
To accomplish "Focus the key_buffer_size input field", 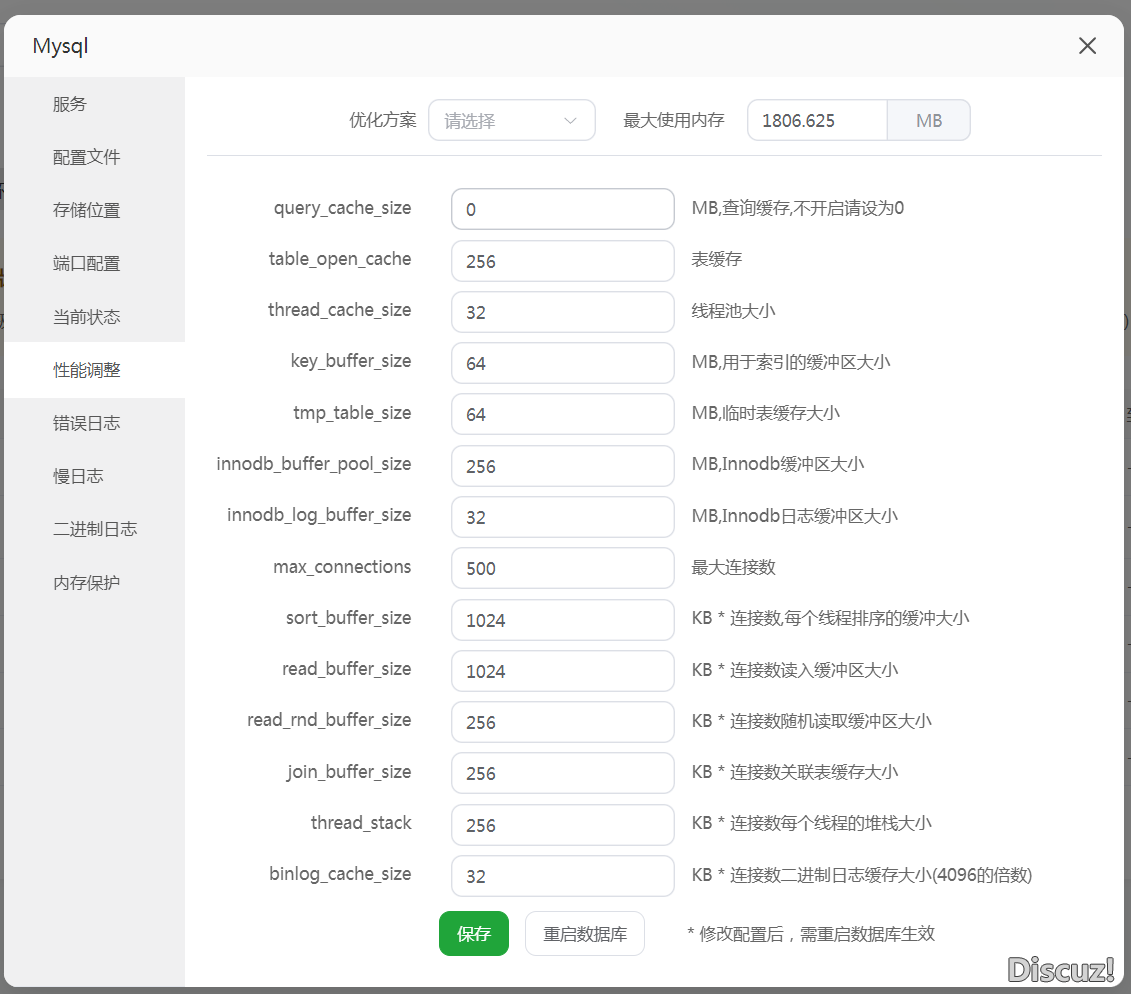I will tap(562, 363).
